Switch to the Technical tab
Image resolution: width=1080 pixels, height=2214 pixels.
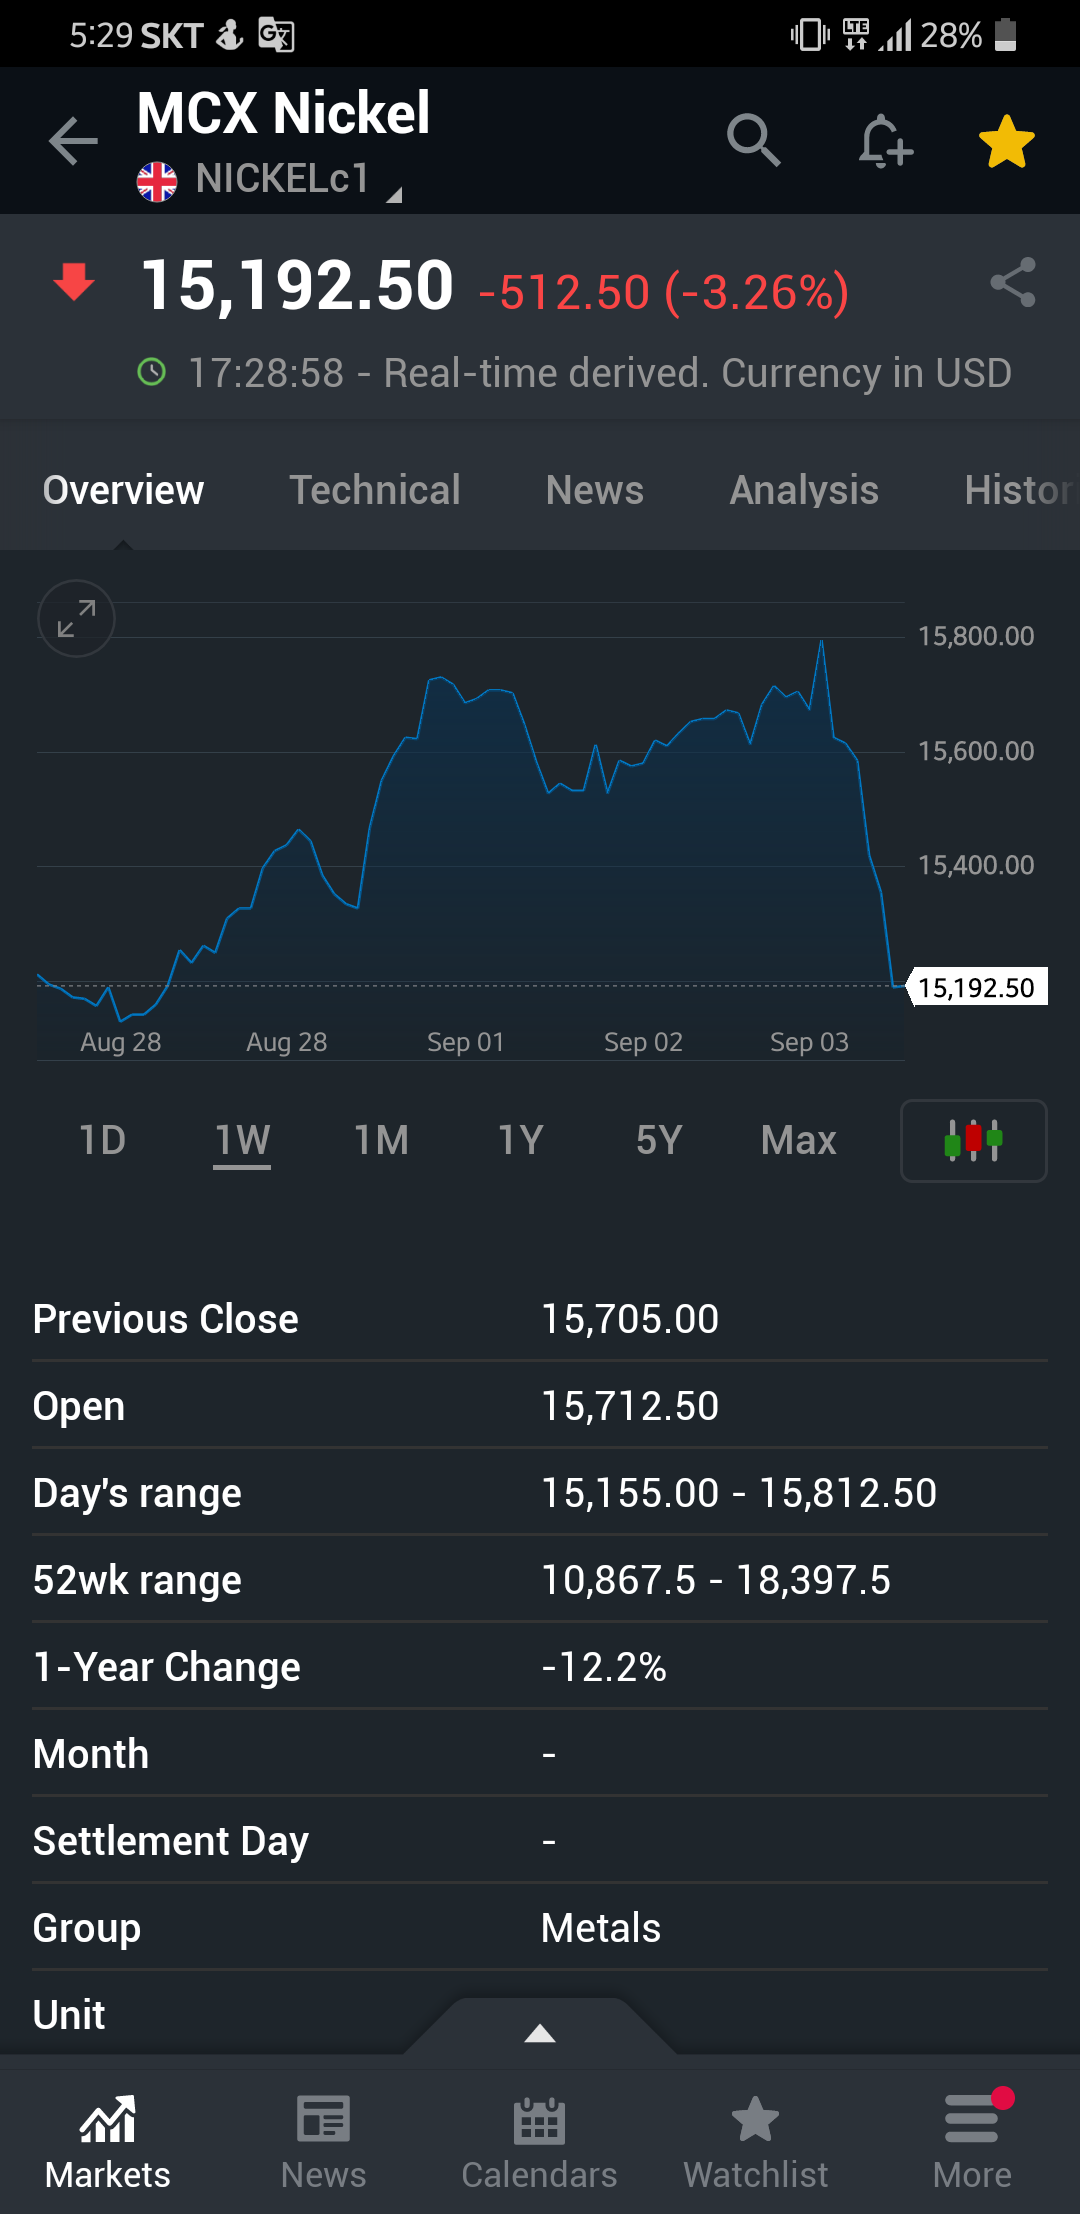click(x=375, y=490)
